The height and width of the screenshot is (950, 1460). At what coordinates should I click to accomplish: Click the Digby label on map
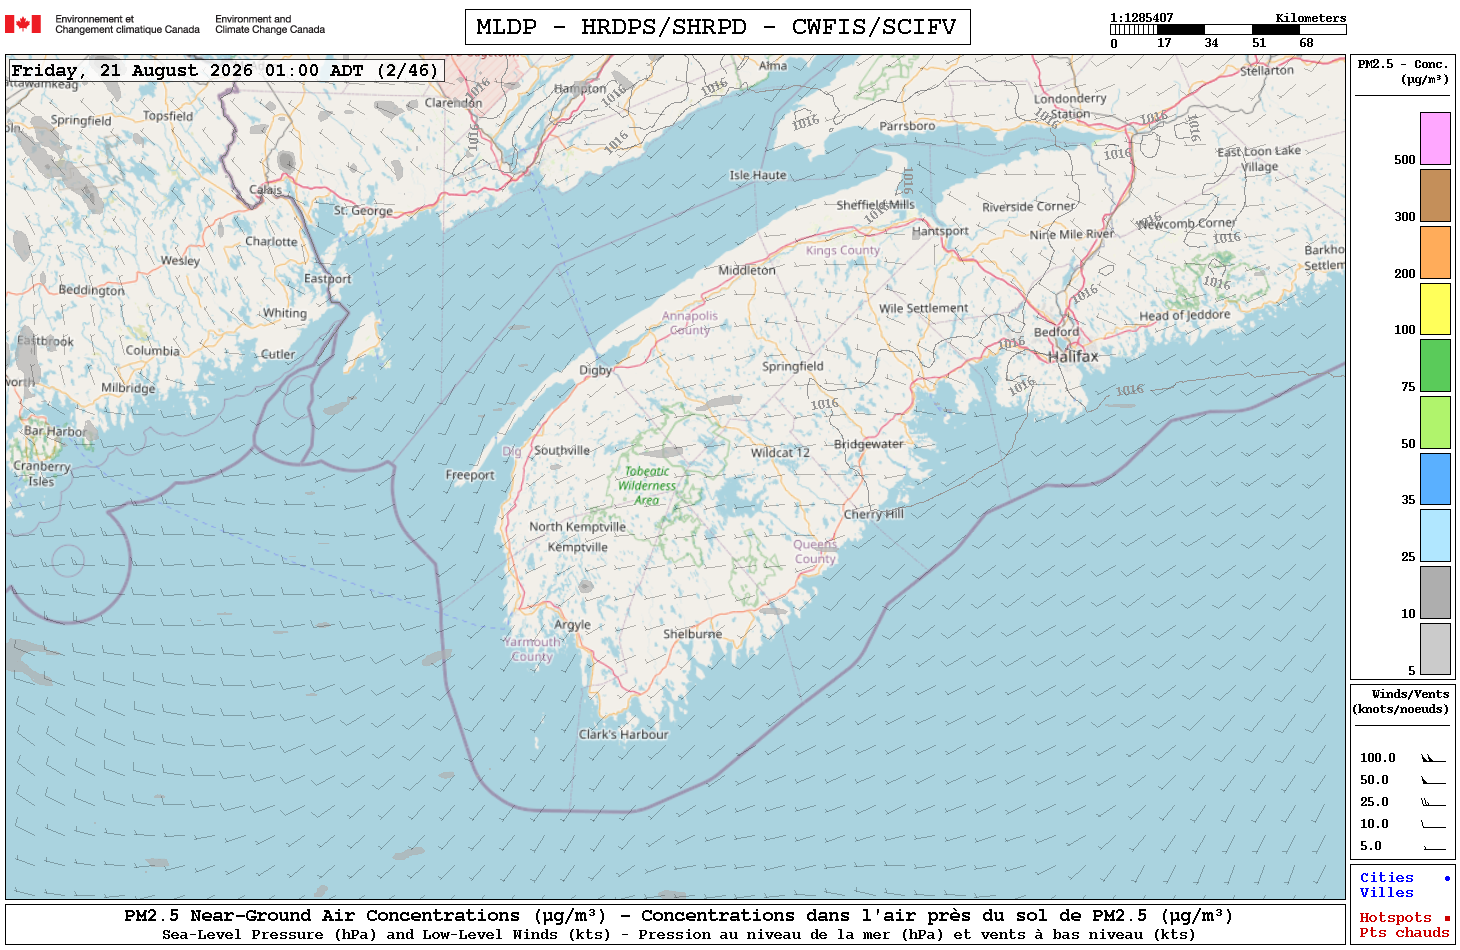(595, 370)
